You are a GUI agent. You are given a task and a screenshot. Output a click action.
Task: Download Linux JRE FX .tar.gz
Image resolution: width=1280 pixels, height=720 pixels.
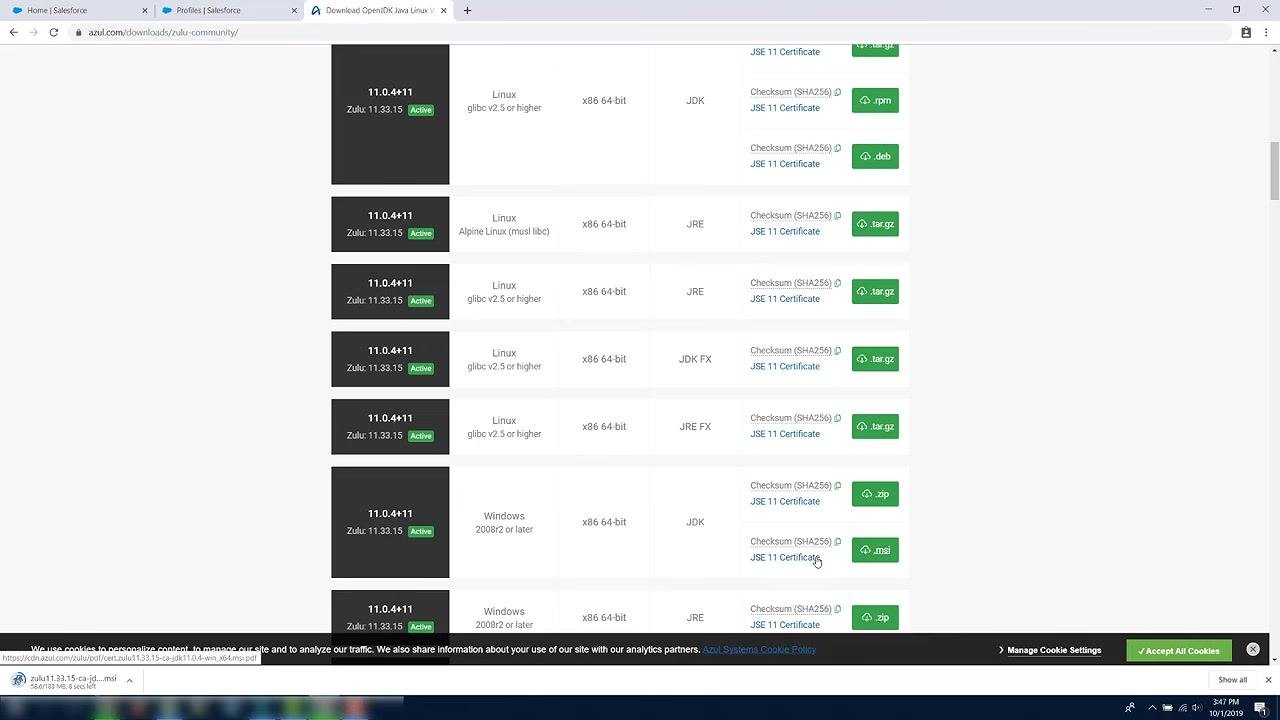[875, 427]
